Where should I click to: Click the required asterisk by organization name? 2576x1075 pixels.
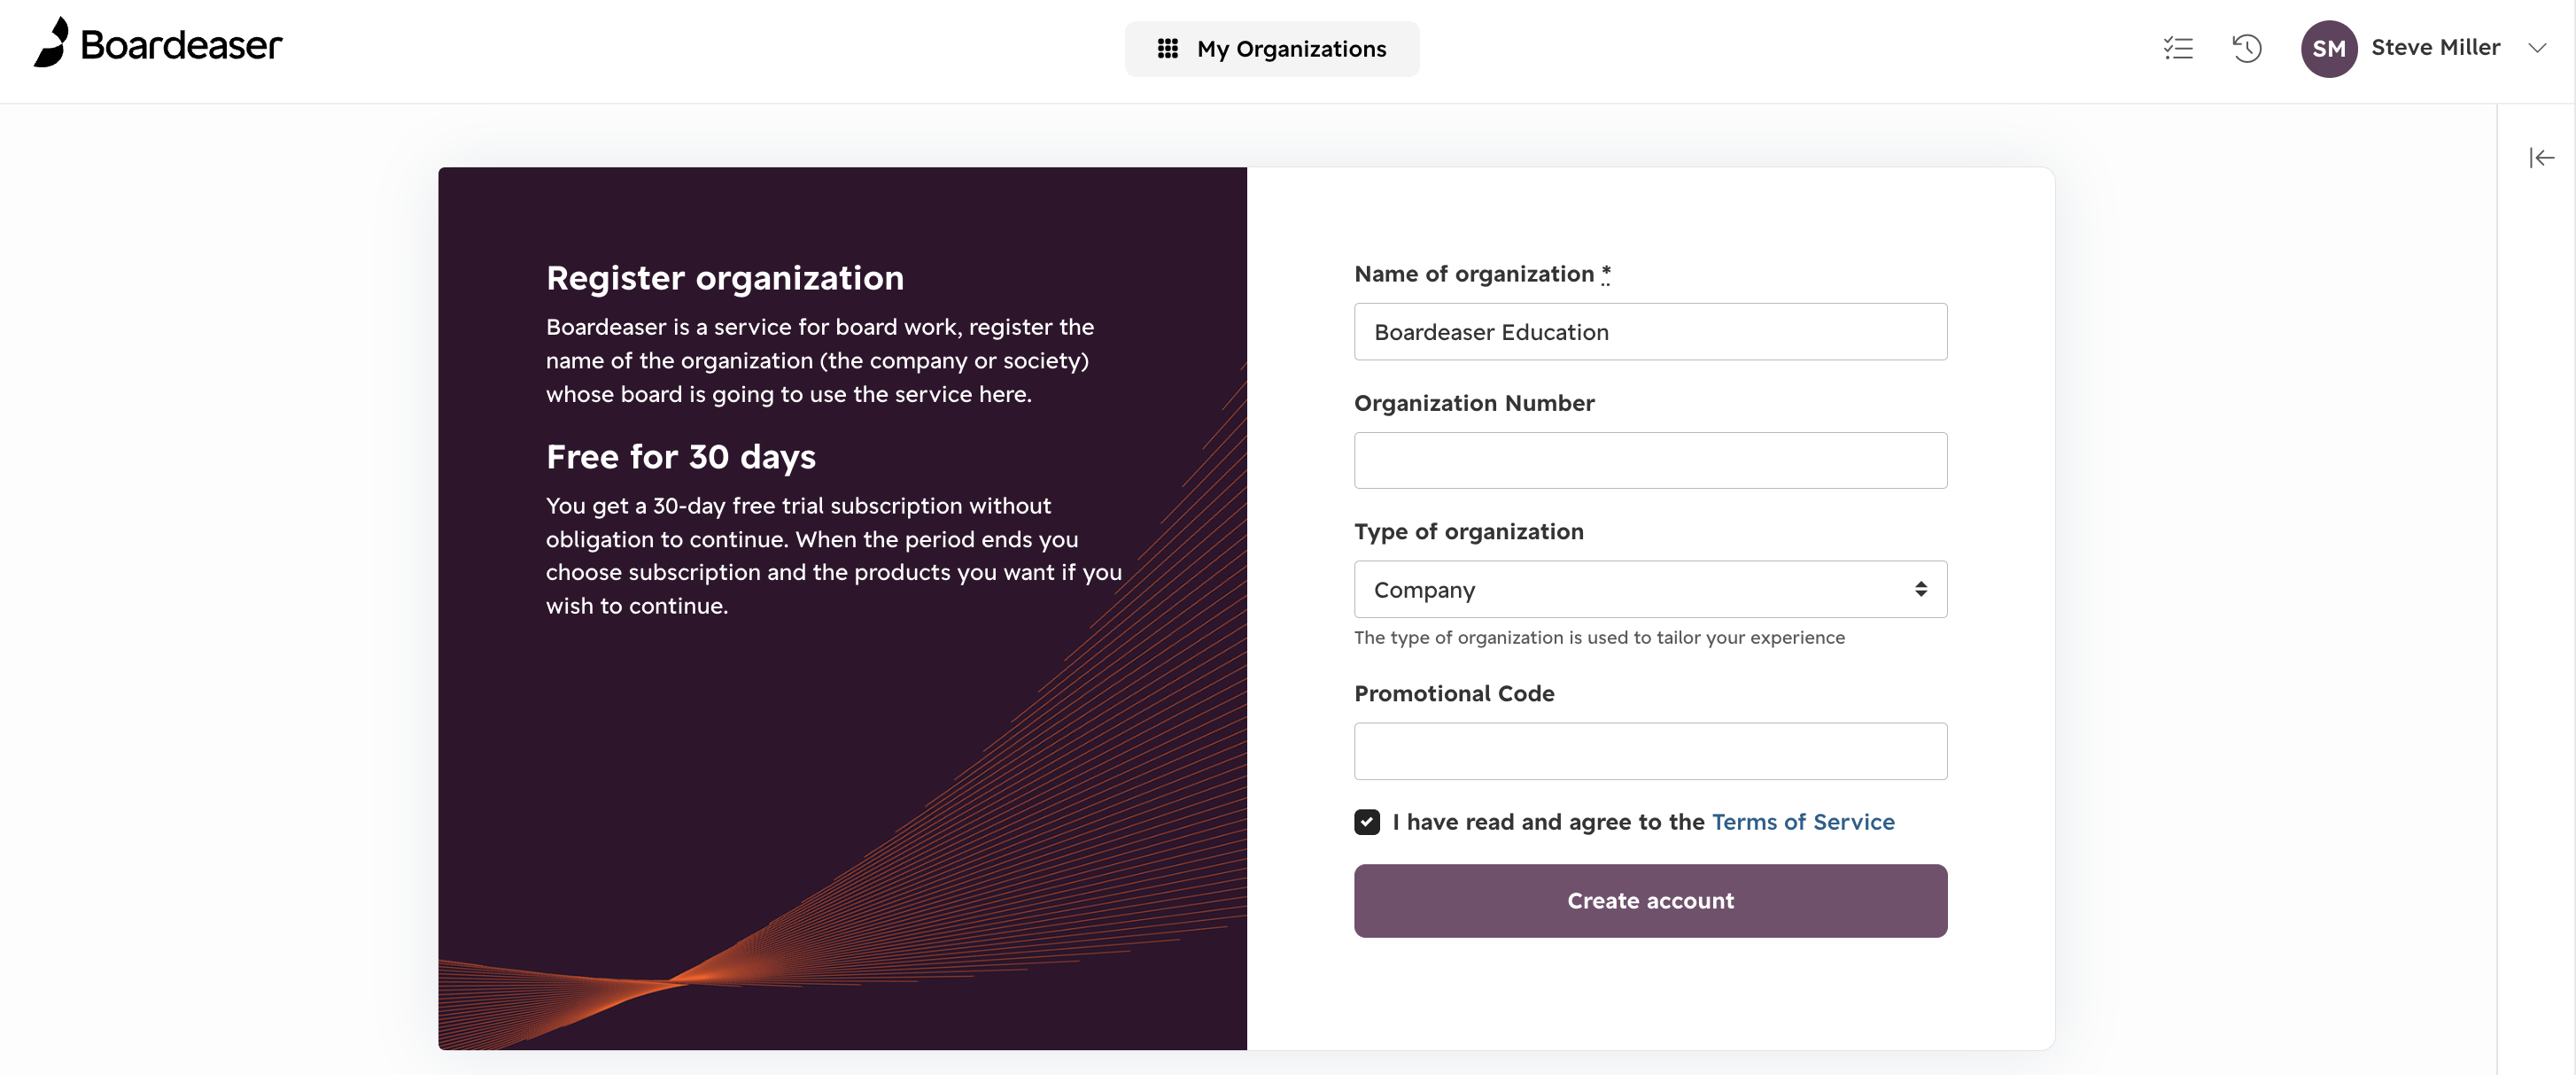[x=1605, y=274]
